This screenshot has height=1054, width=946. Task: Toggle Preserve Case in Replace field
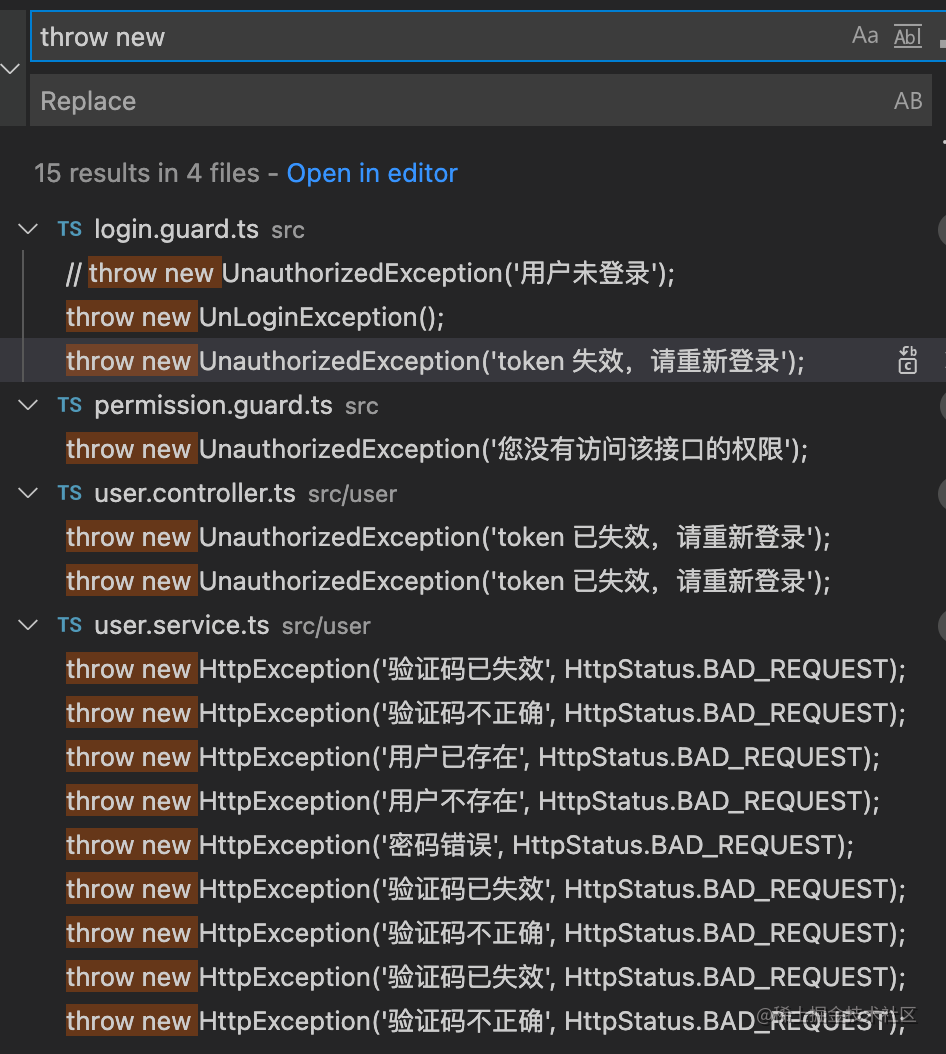[x=907, y=101]
